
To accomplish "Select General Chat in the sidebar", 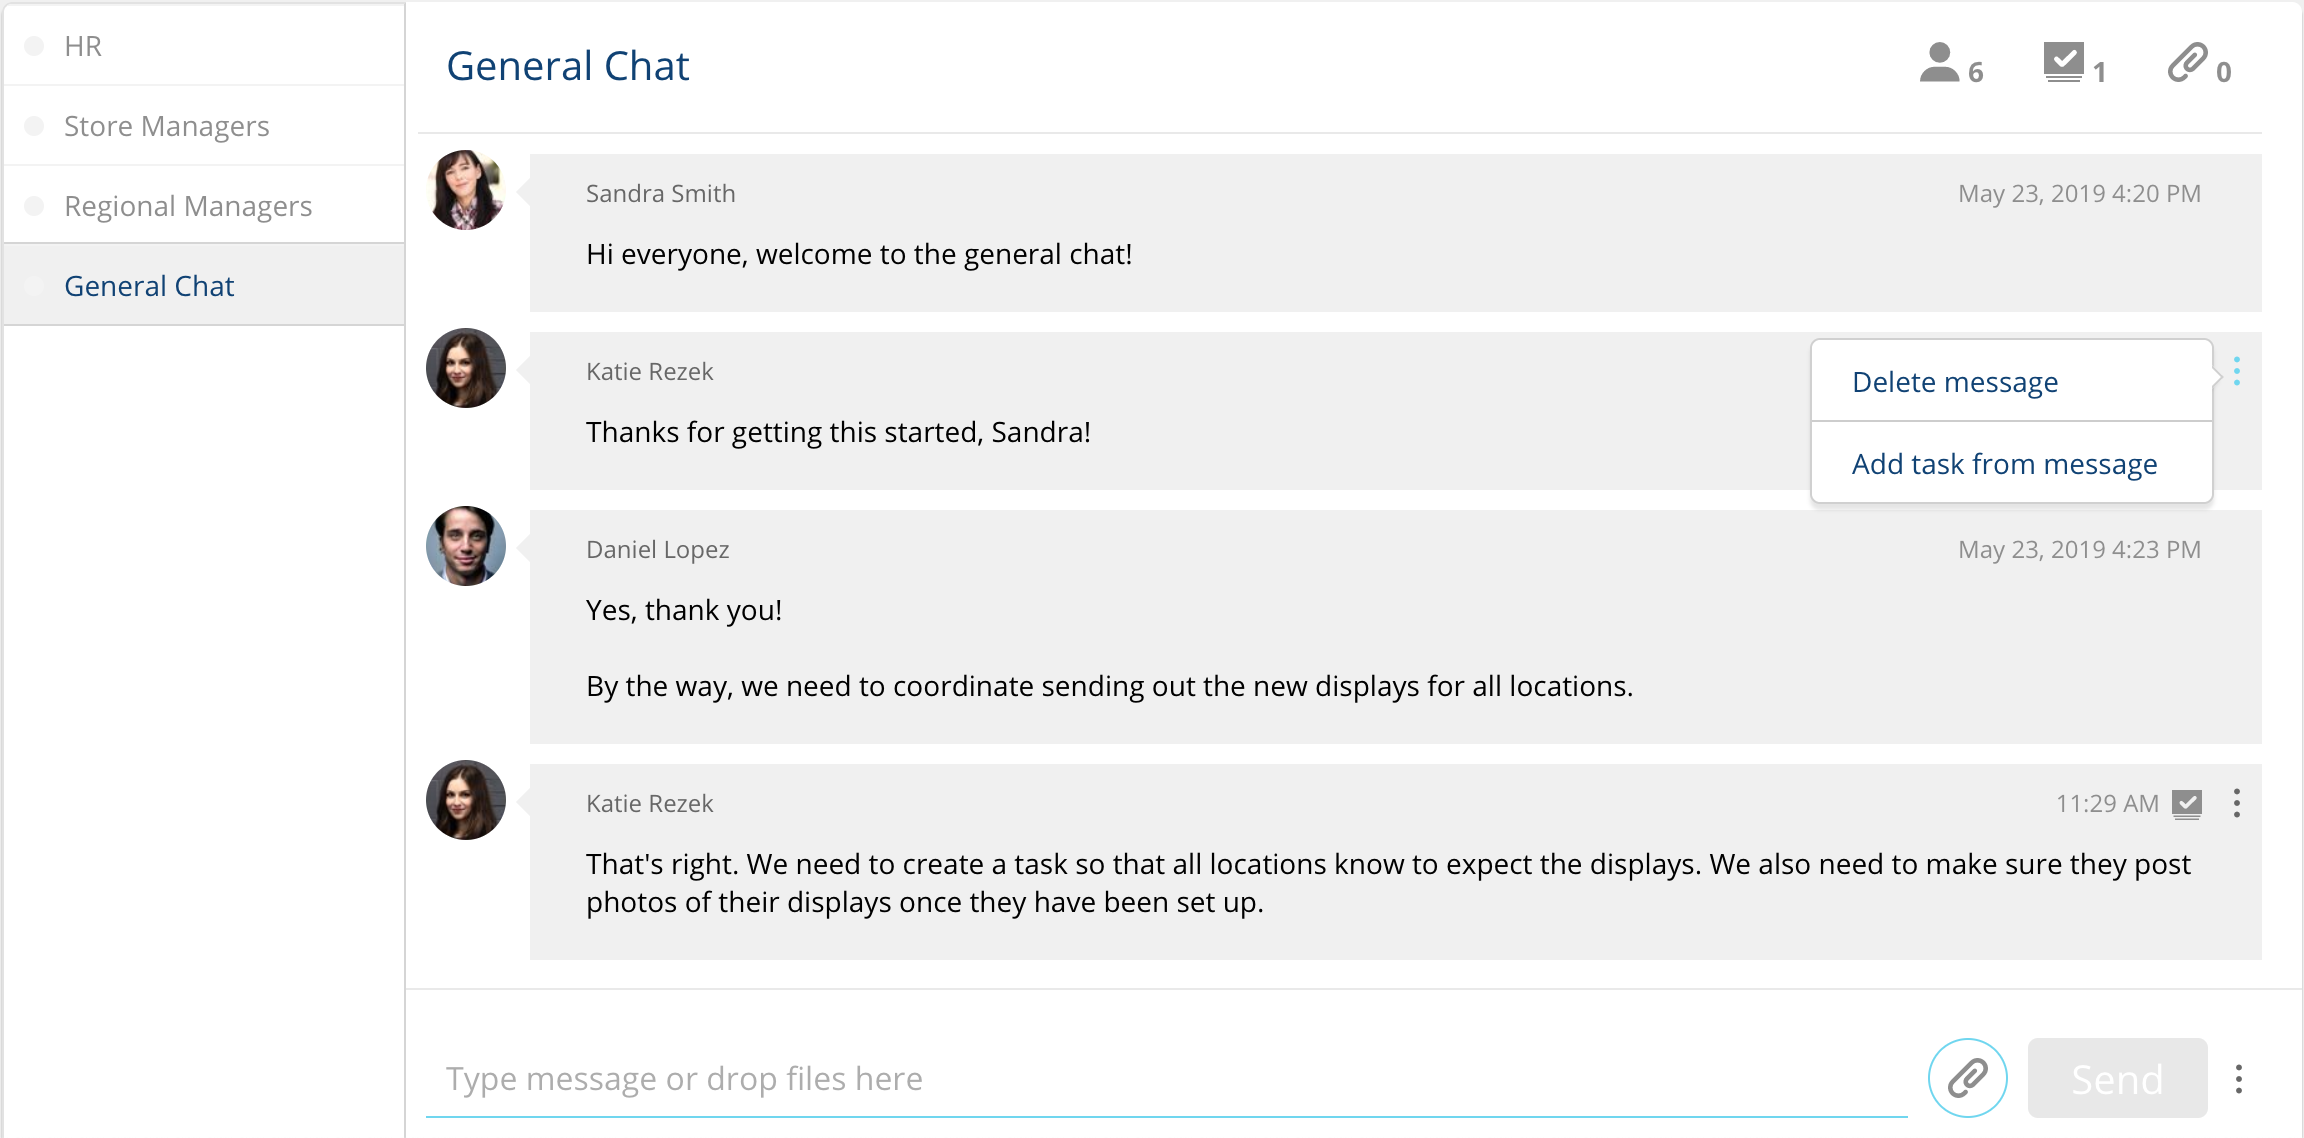I will click(x=149, y=286).
